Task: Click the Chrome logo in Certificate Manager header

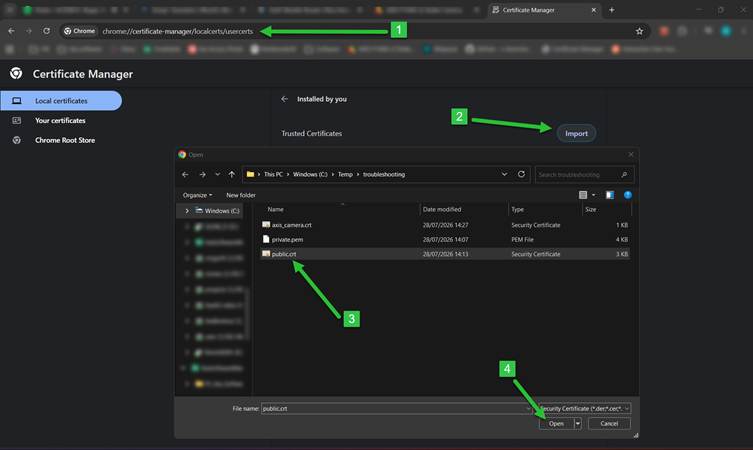Action: click(16, 73)
